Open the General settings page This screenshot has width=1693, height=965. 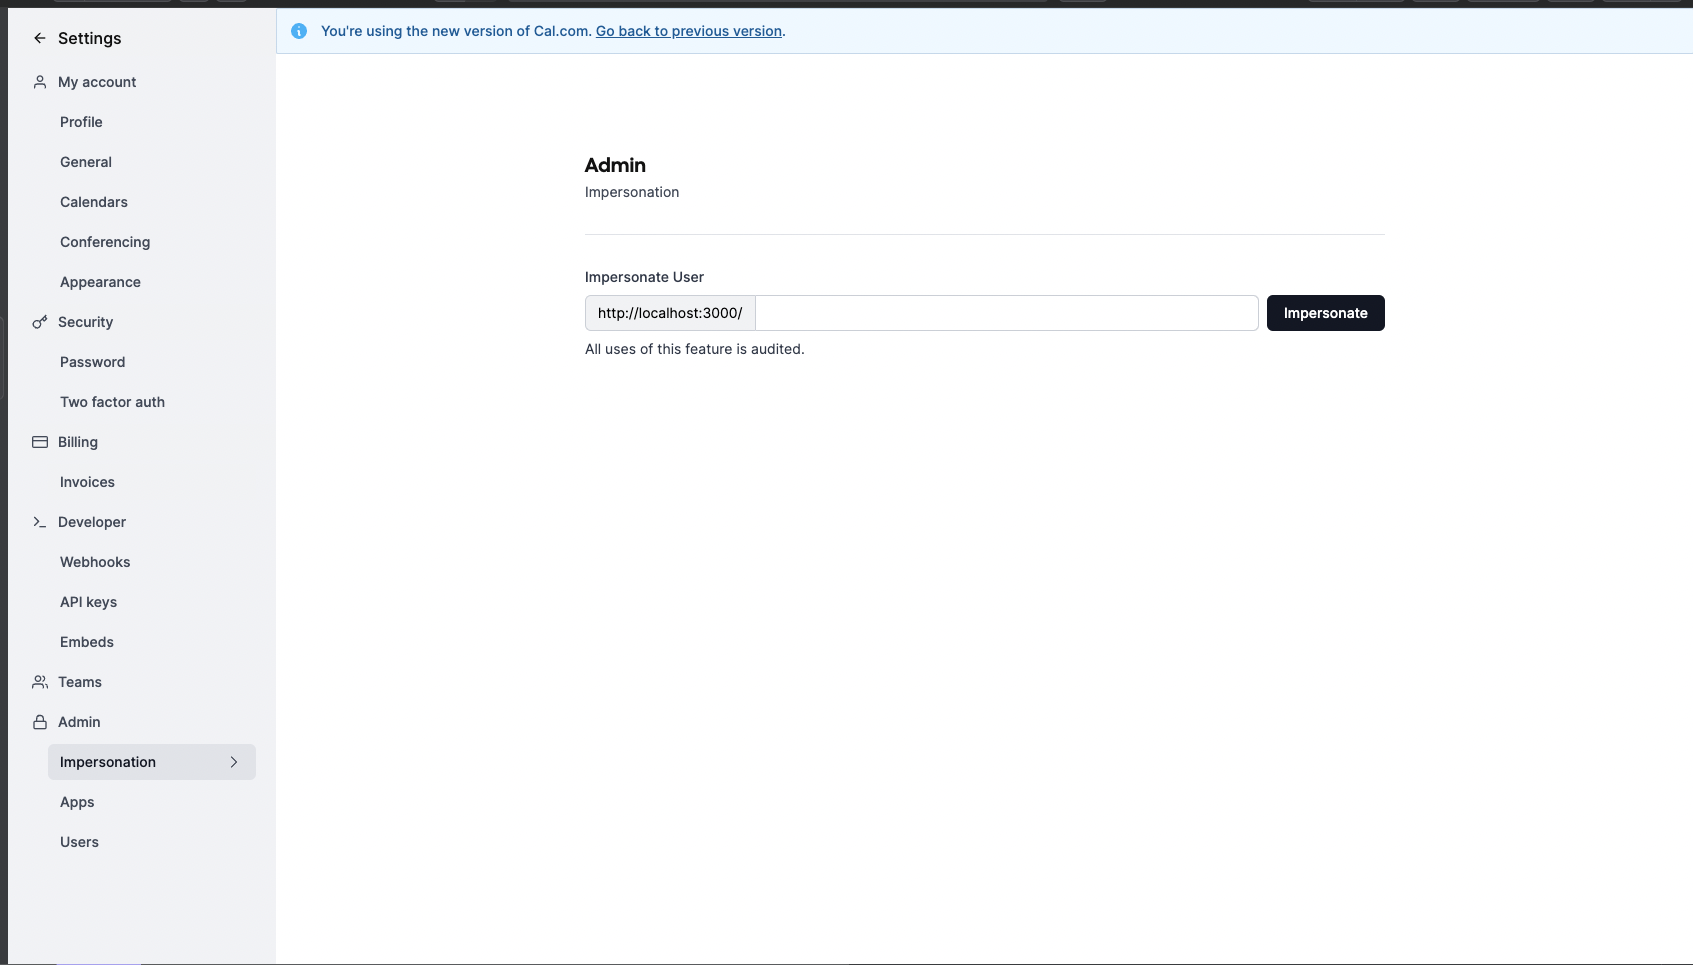pyautogui.click(x=86, y=162)
